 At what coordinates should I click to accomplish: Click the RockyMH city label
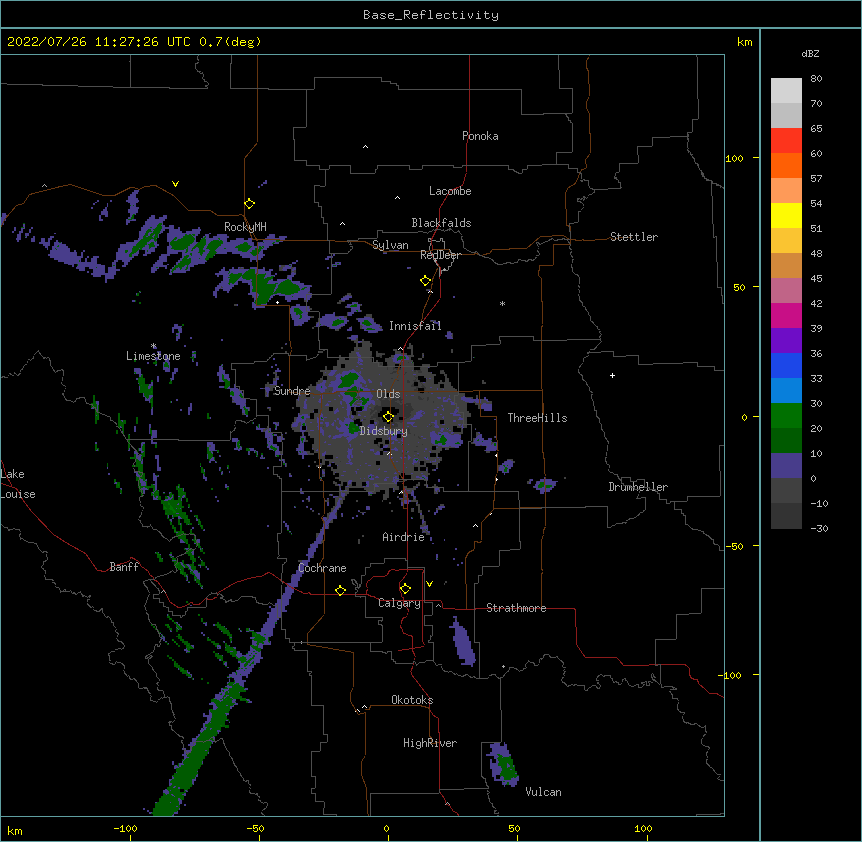point(245,227)
